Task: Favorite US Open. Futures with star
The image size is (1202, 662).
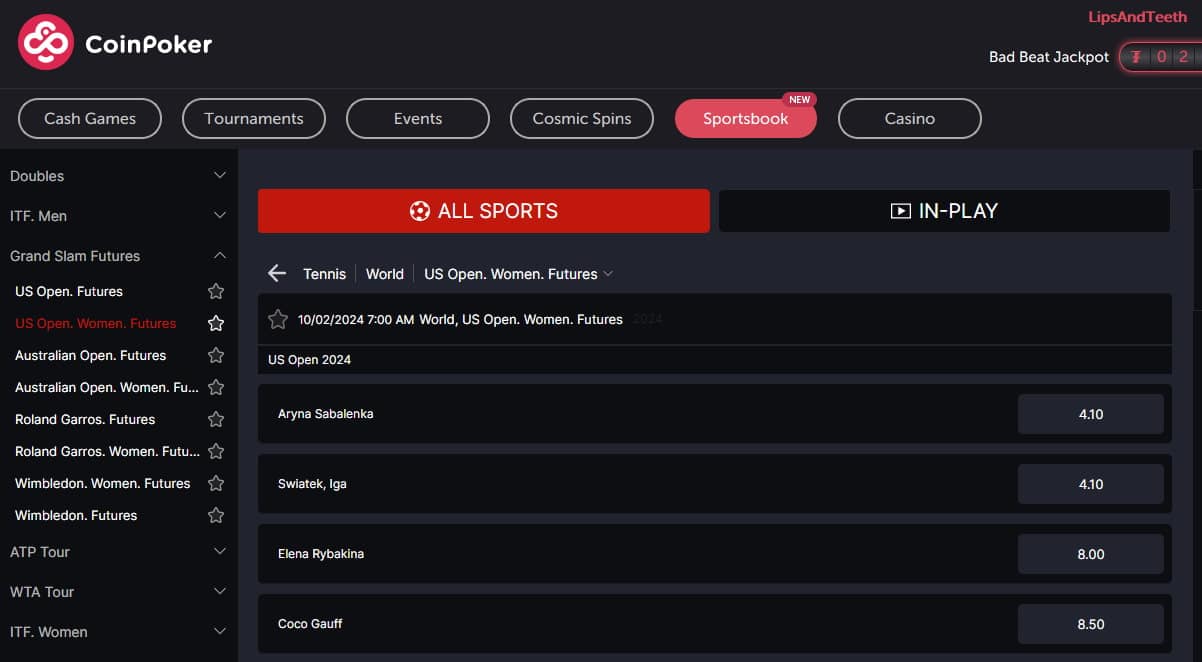Action: [215, 292]
